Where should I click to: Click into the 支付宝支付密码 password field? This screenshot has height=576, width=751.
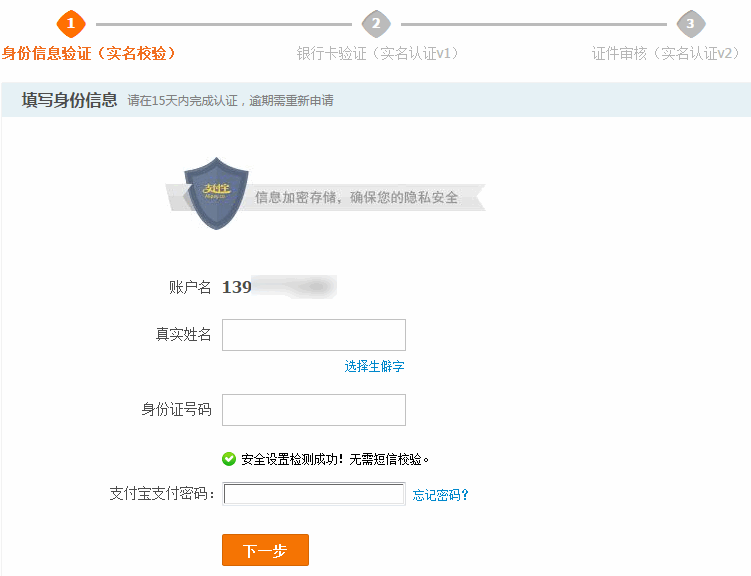pos(314,494)
